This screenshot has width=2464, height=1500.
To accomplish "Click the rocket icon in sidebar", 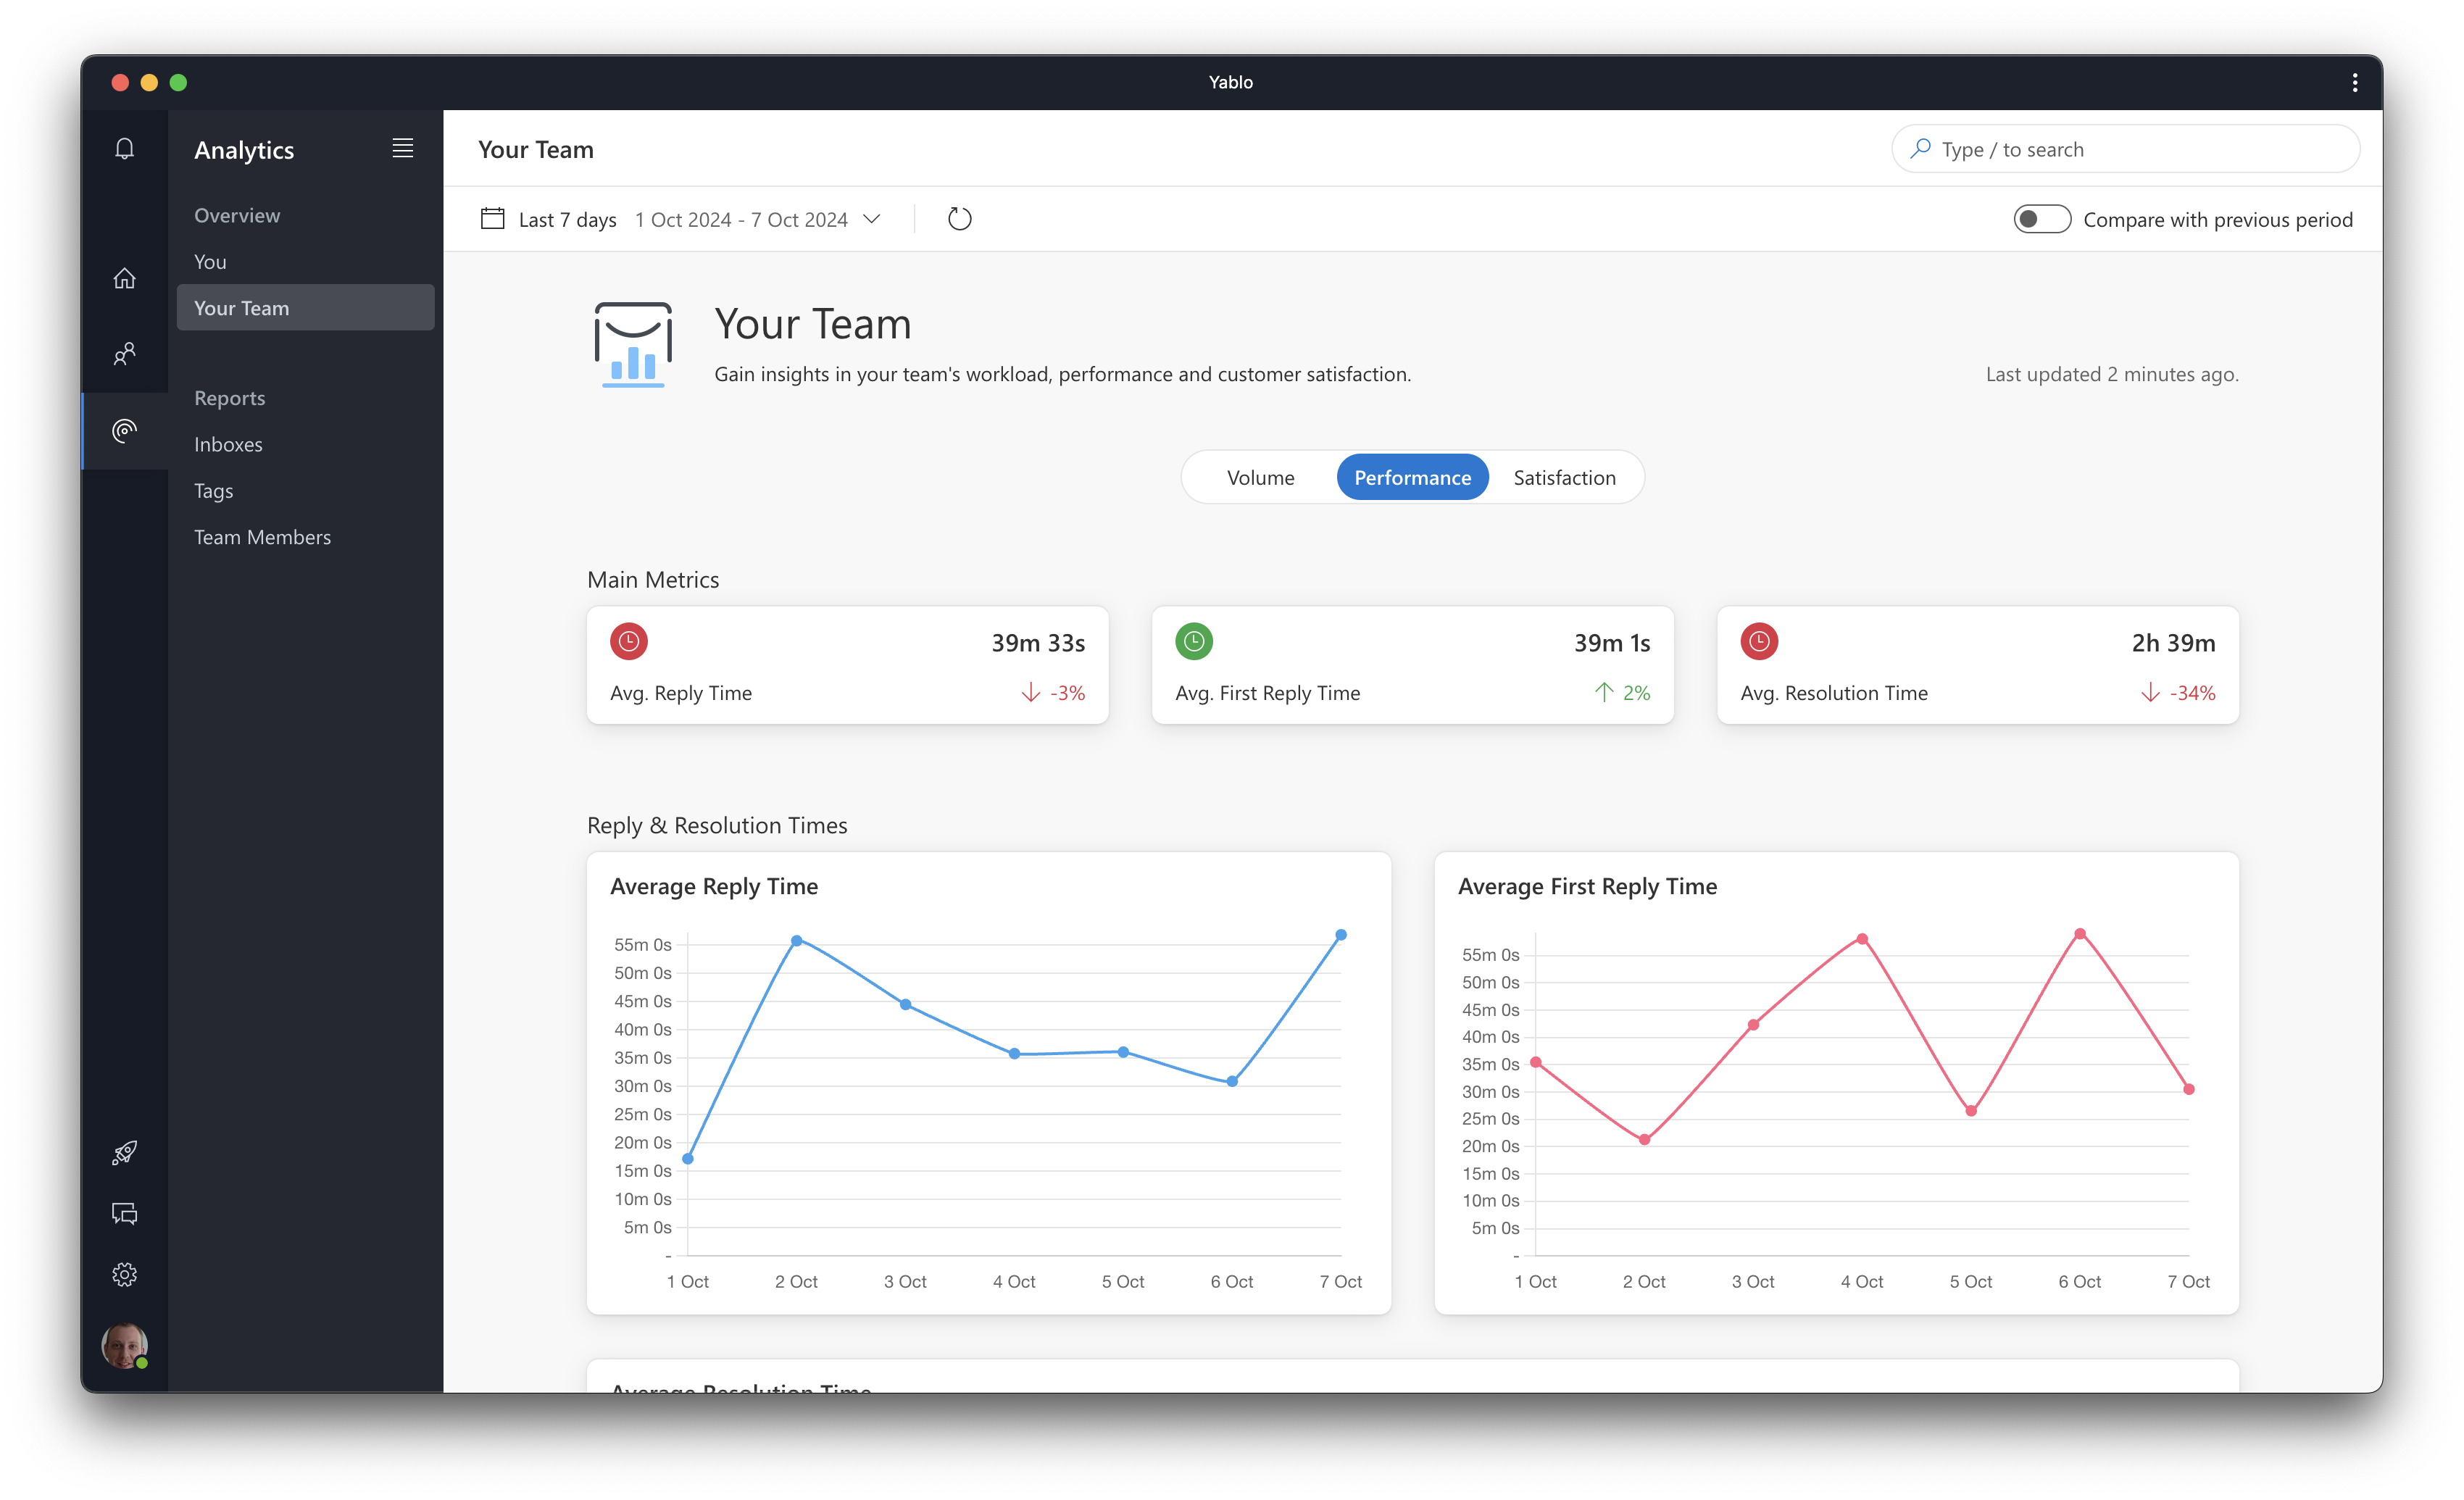I will pyautogui.click(x=124, y=1152).
